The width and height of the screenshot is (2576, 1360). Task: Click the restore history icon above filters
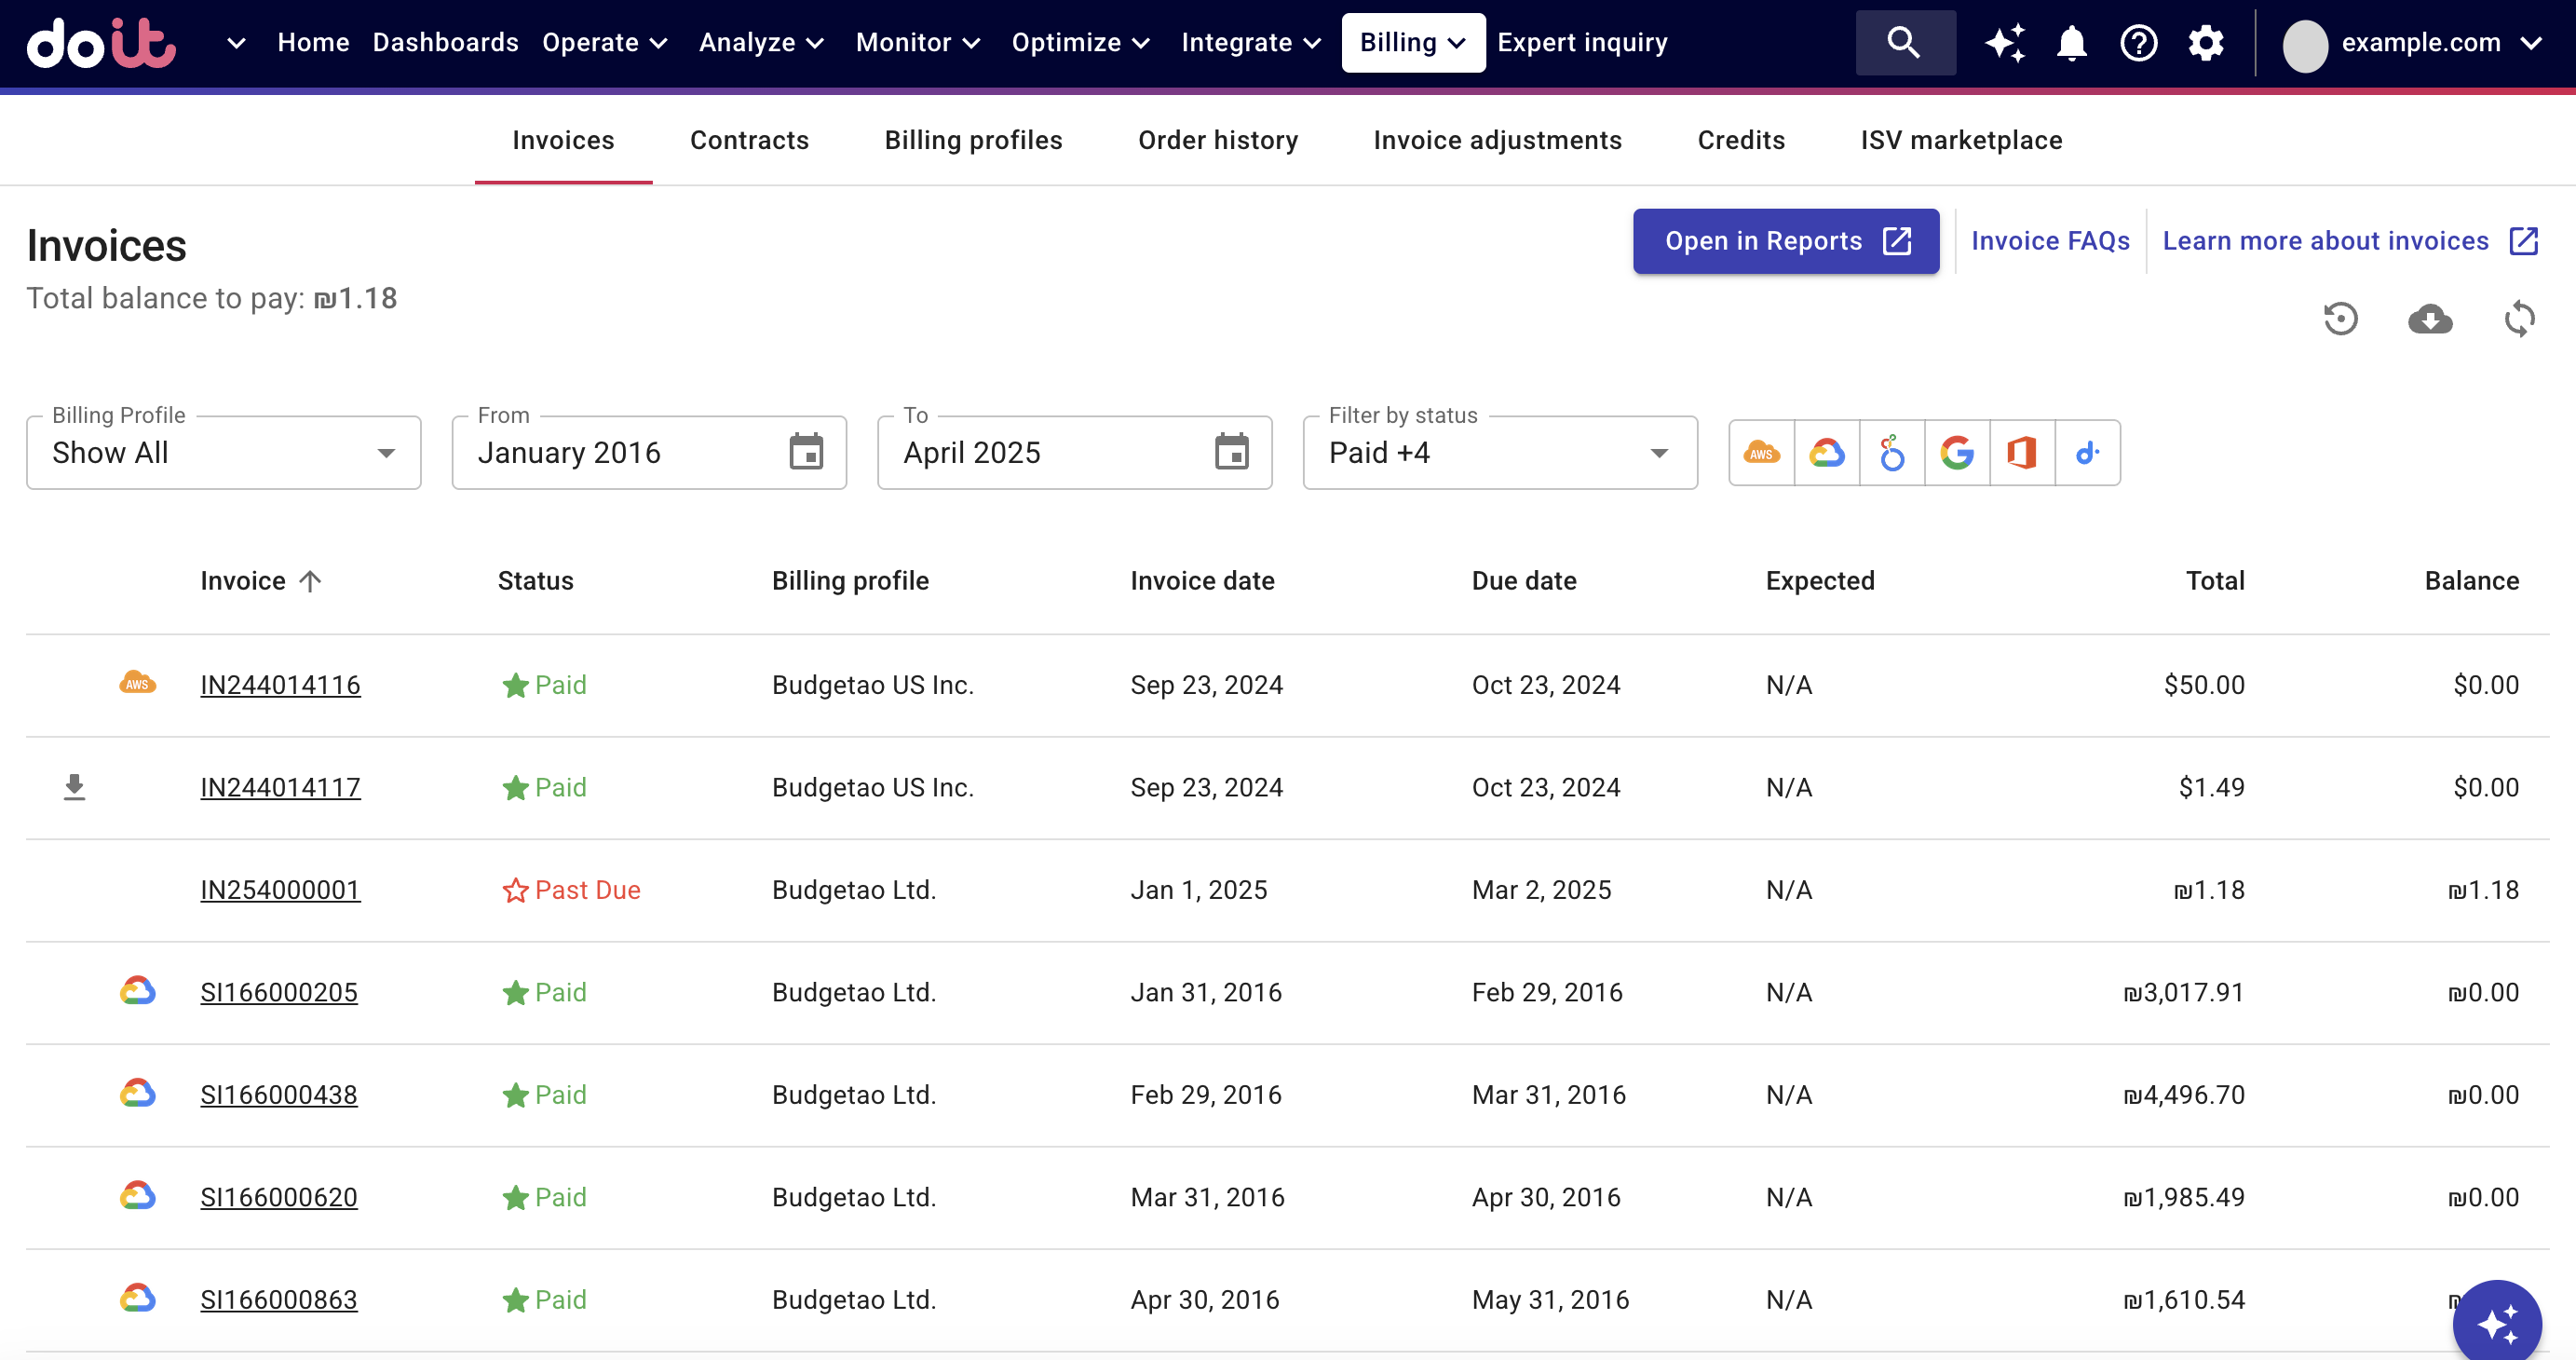(2340, 319)
